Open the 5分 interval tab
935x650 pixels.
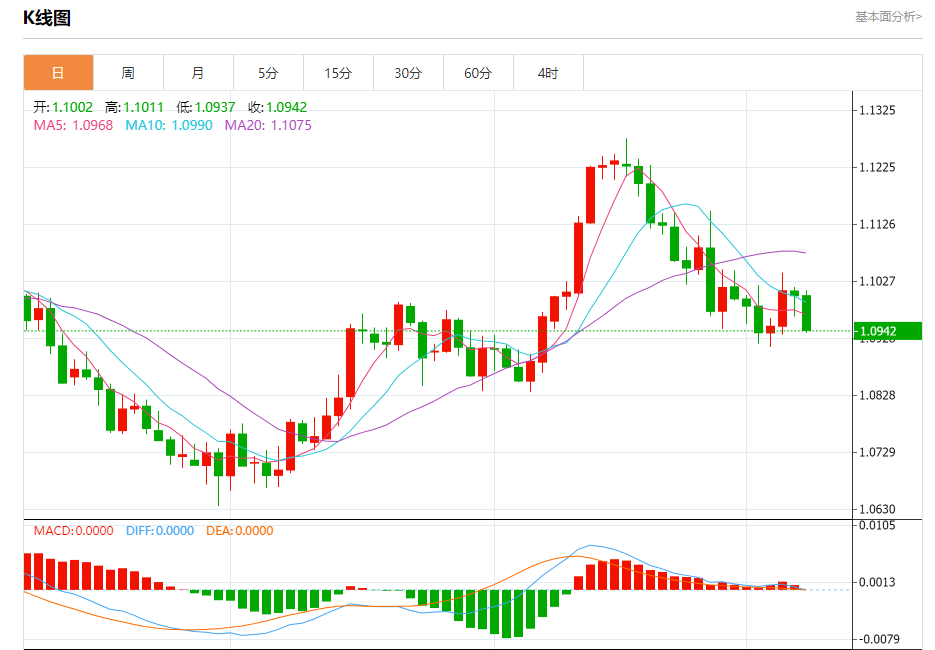coord(268,73)
